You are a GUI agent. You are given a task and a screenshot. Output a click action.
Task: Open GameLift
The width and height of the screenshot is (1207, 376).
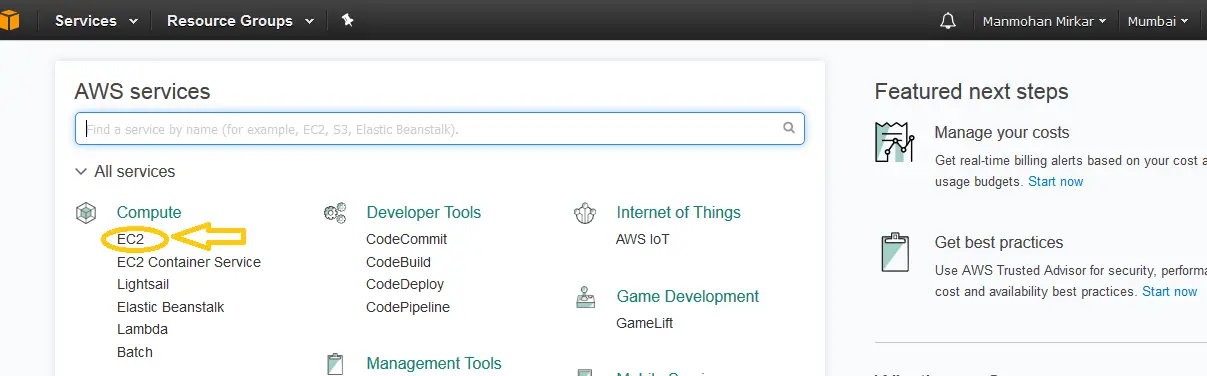click(645, 324)
